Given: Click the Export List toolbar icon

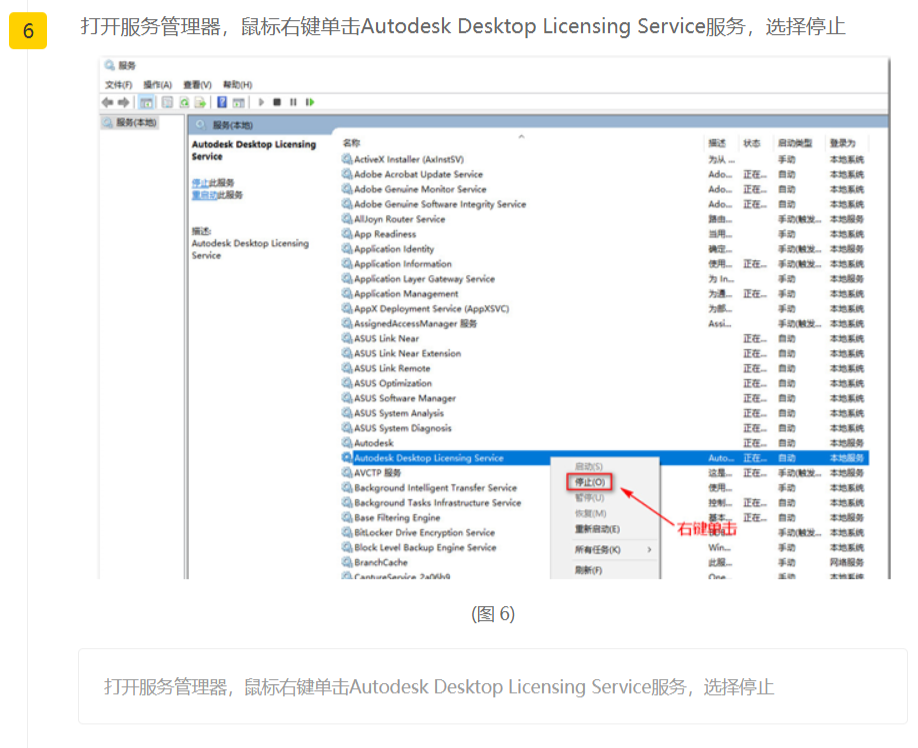Looking at the screenshot, I should pos(200,102).
